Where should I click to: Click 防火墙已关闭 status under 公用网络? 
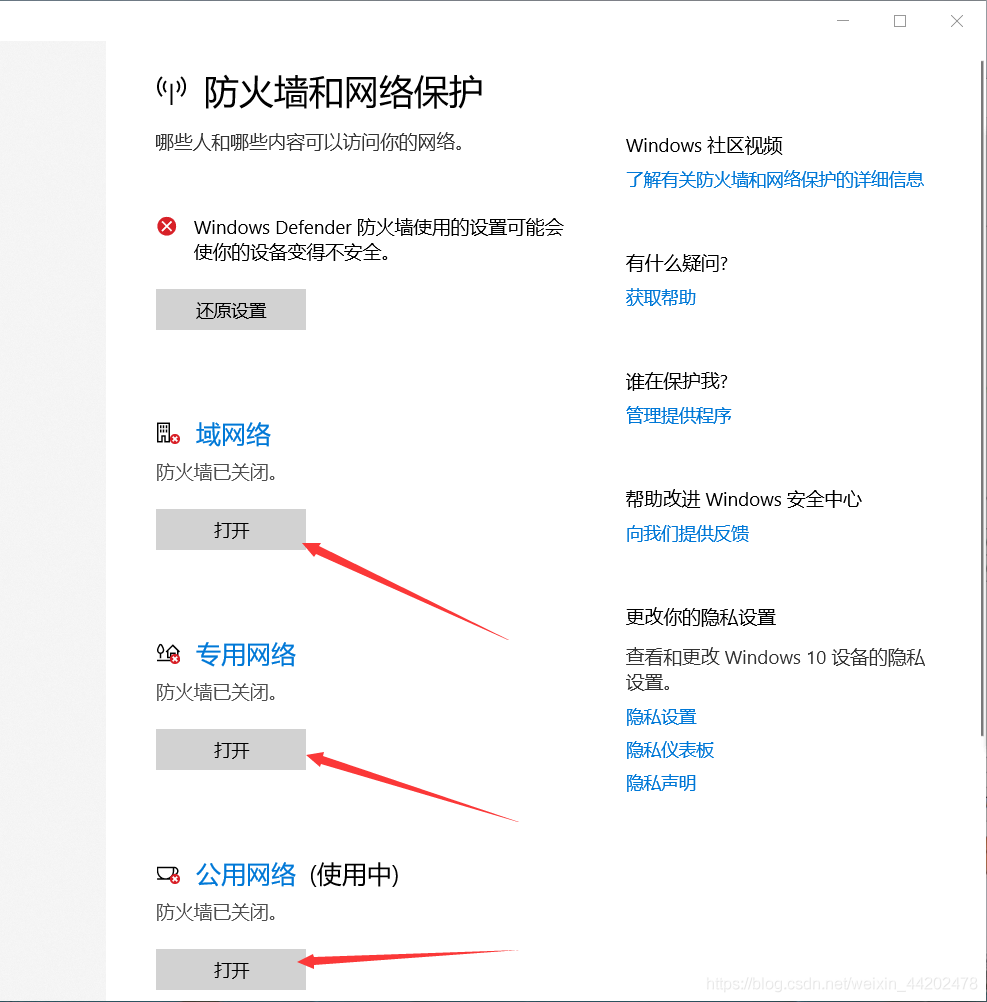pos(217,912)
